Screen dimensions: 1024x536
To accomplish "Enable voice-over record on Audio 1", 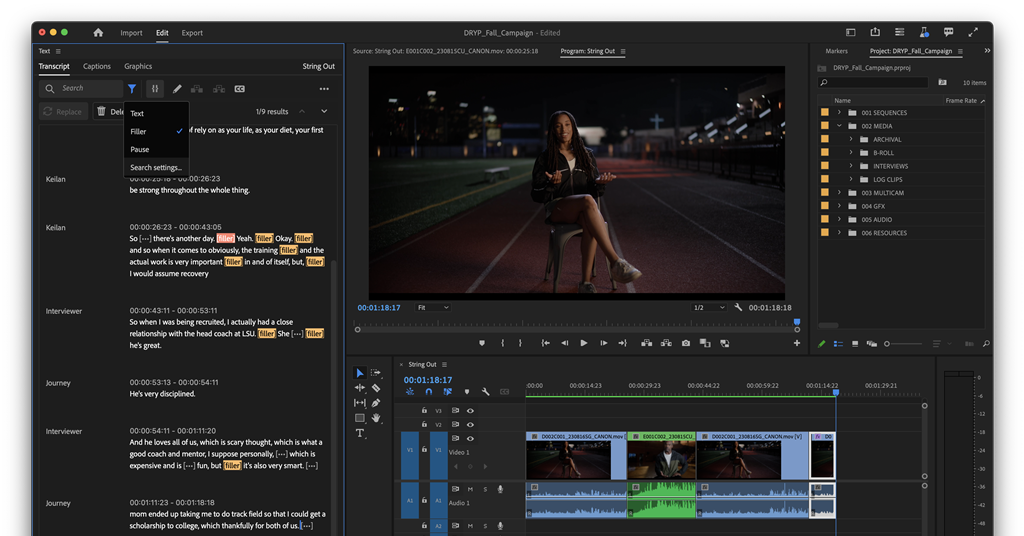I will click(500, 489).
